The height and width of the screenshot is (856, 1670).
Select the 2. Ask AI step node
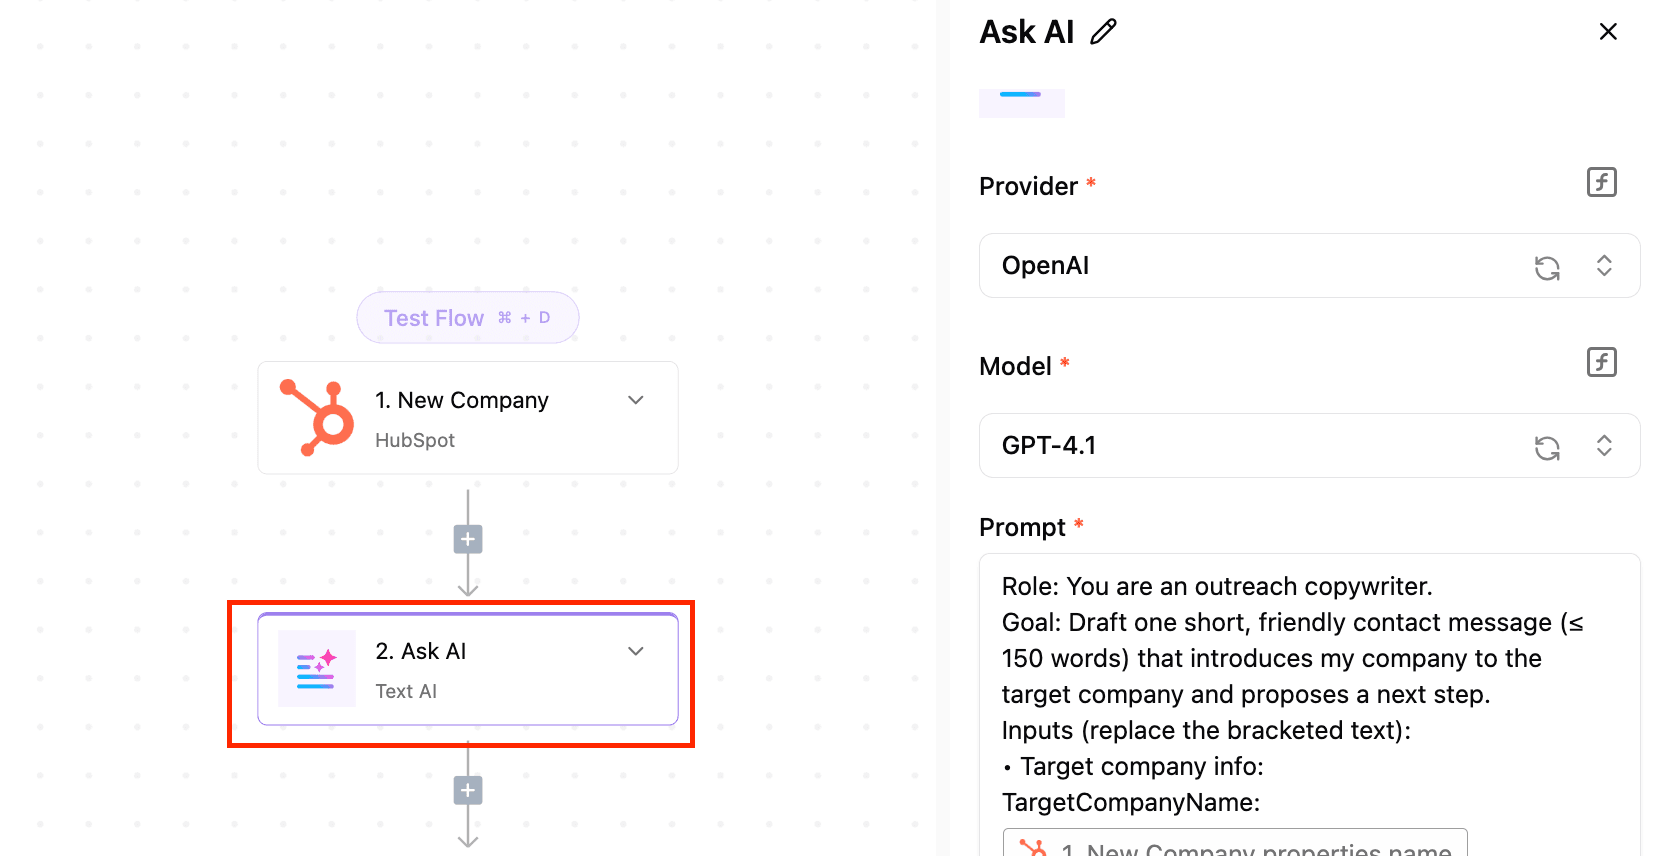tap(468, 669)
